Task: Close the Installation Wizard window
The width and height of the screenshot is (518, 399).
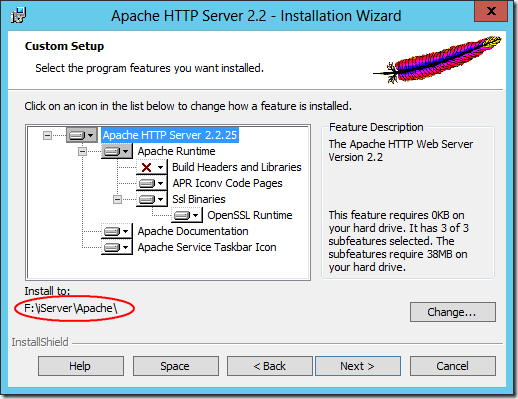Action: click(491, 11)
